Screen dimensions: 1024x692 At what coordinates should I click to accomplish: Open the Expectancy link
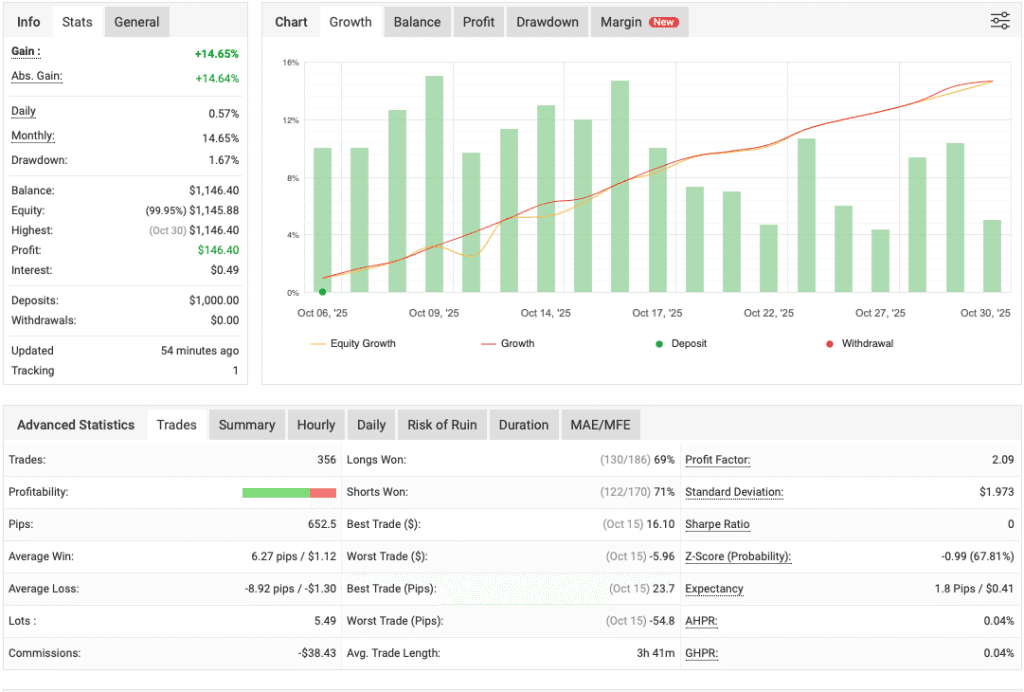(714, 589)
